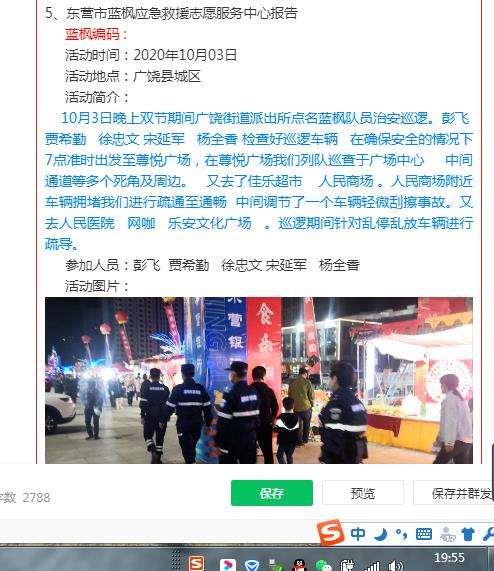This screenshot has width=494, height=571.
Task: Click Sogou user account icon
Action: point(447,534)
